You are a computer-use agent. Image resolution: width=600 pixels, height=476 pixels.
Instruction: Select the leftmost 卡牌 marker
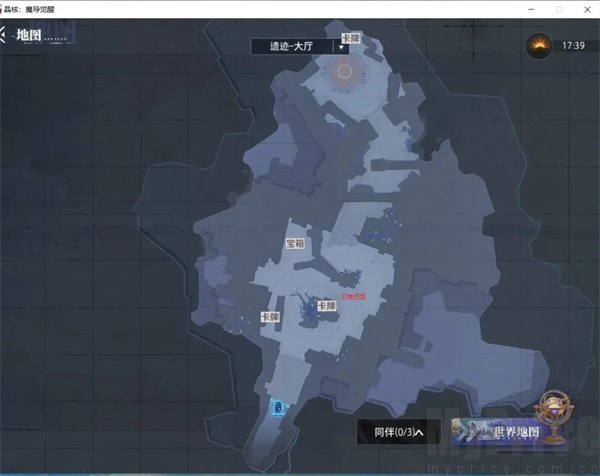pyautogui.click(x=270, y=317)
